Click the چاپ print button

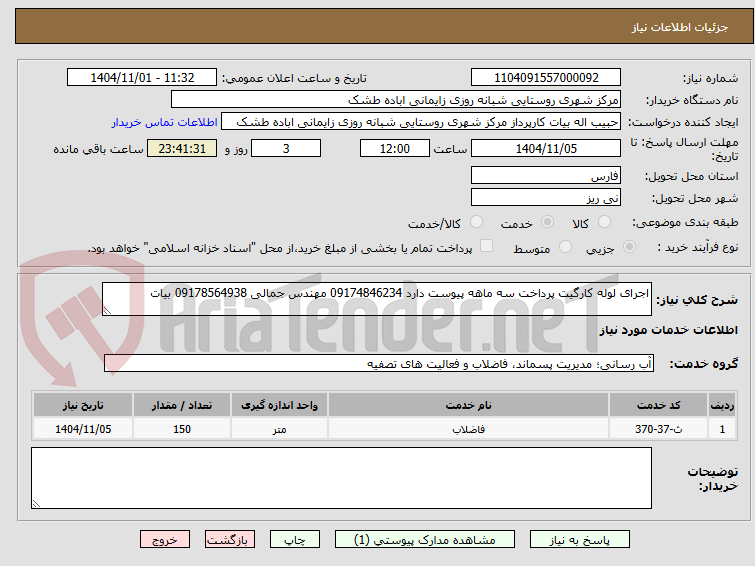tap(295, 540)
